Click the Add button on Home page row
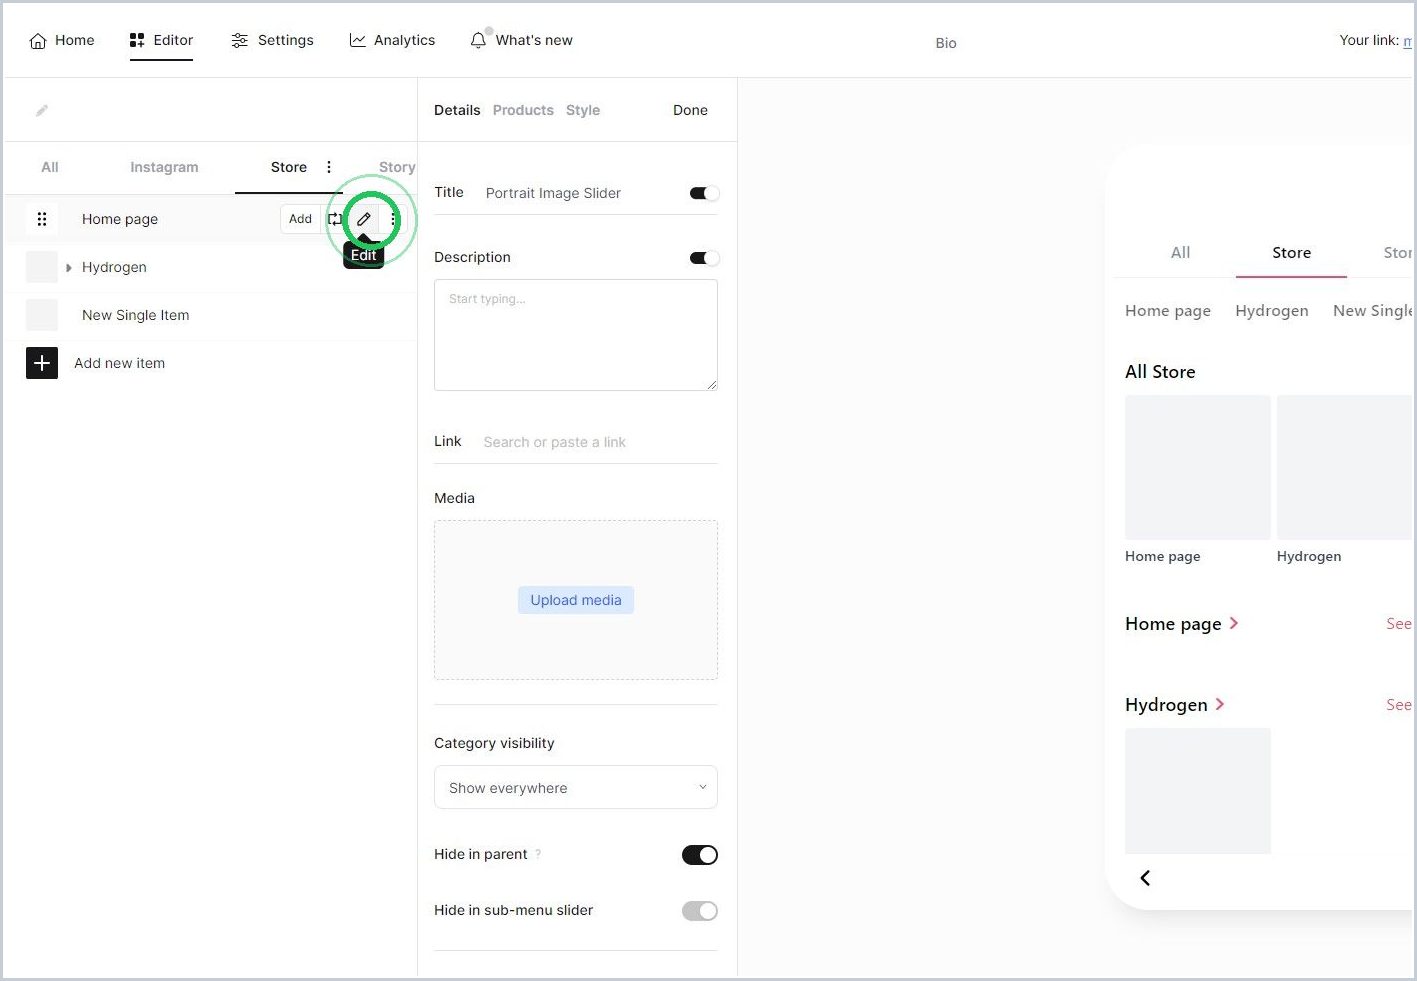 pos(300,219)
